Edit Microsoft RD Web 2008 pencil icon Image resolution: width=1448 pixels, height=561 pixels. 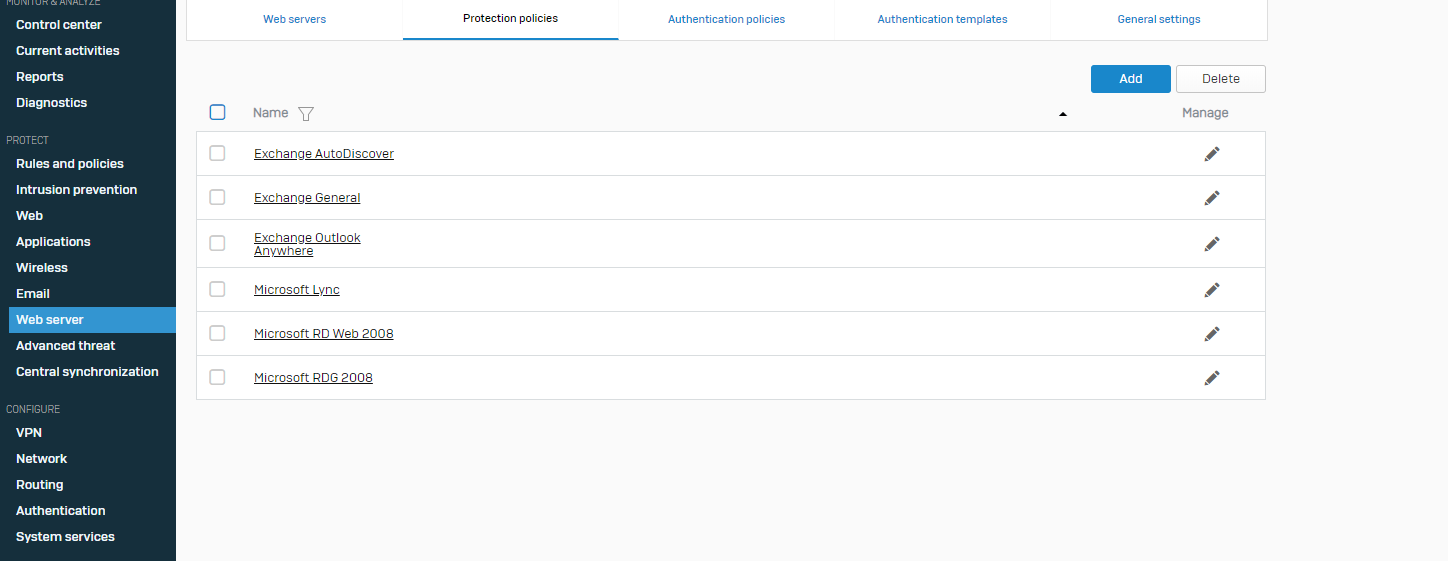pyautogui.click(x=1212, y=334)
